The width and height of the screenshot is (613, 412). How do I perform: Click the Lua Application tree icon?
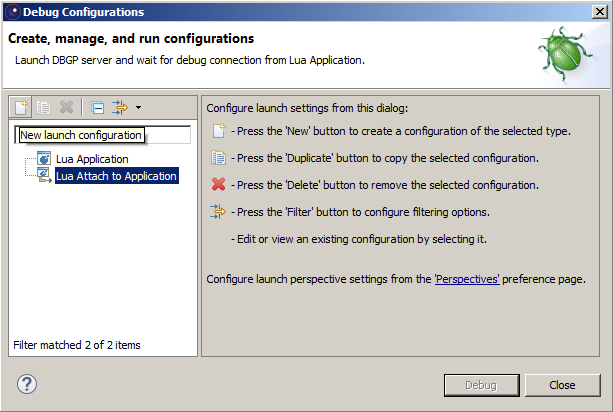tap(44, 158)
